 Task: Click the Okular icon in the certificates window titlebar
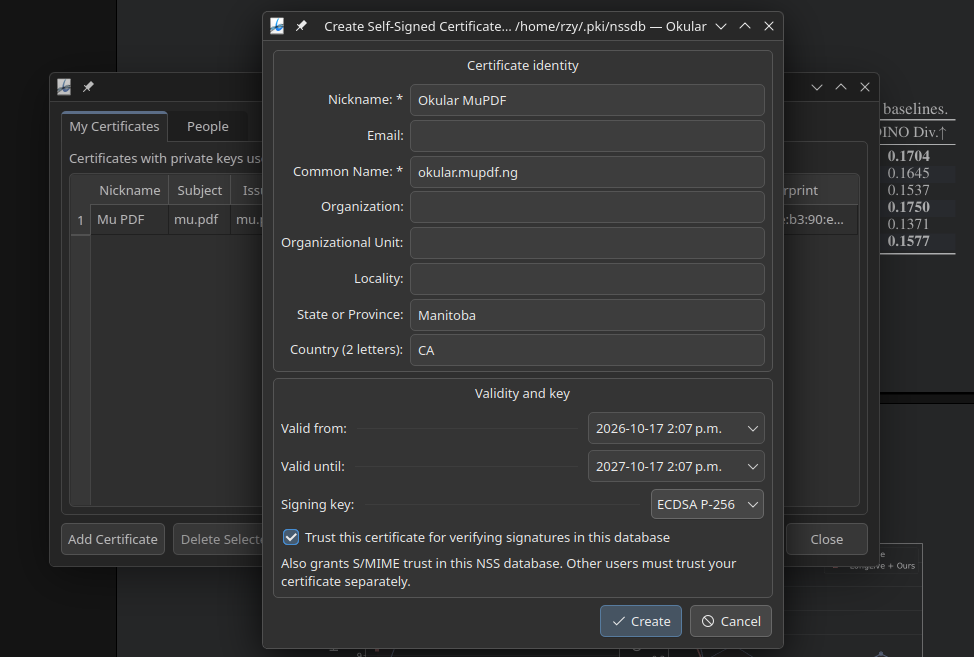[x=64, y=87]
